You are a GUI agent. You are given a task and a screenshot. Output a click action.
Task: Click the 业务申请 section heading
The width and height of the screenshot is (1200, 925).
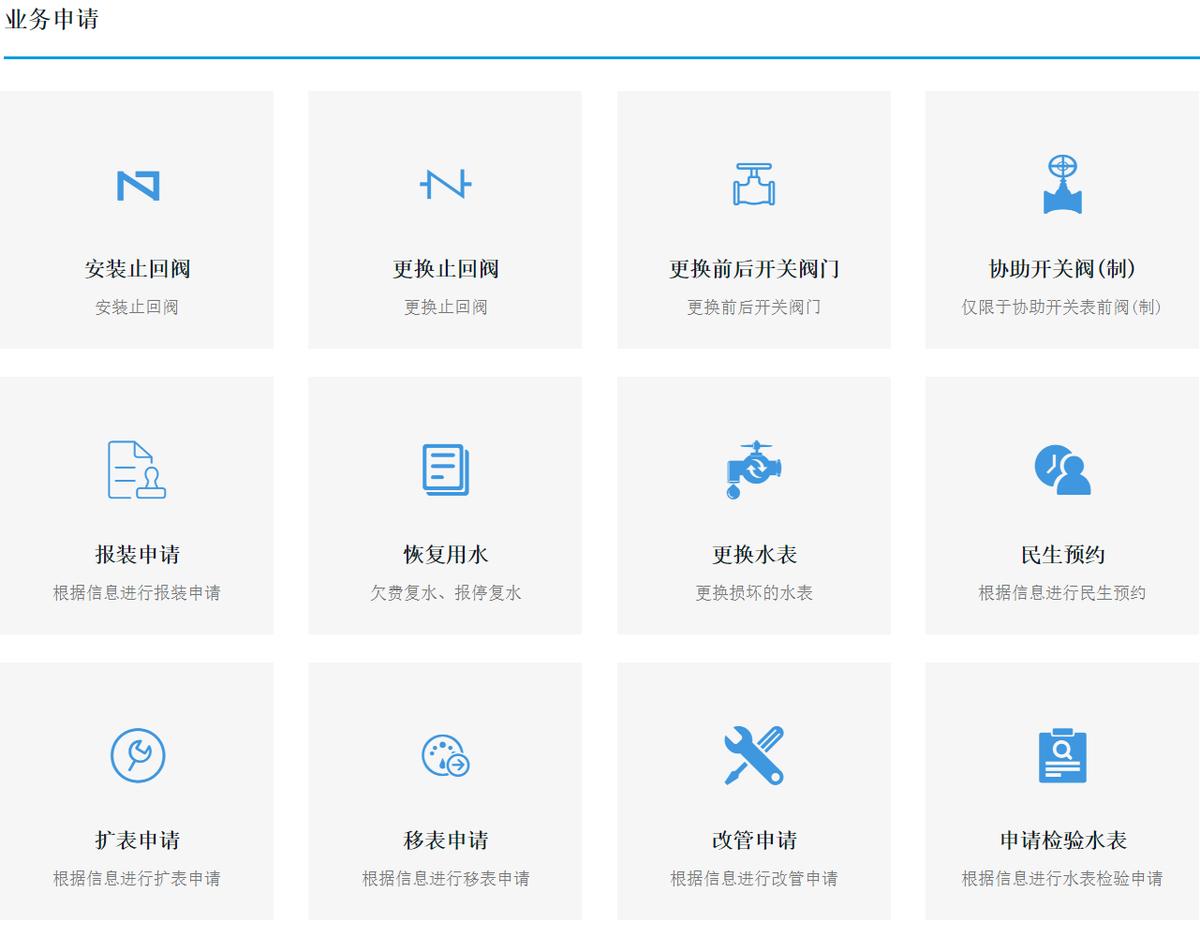[x=52, y=19]
